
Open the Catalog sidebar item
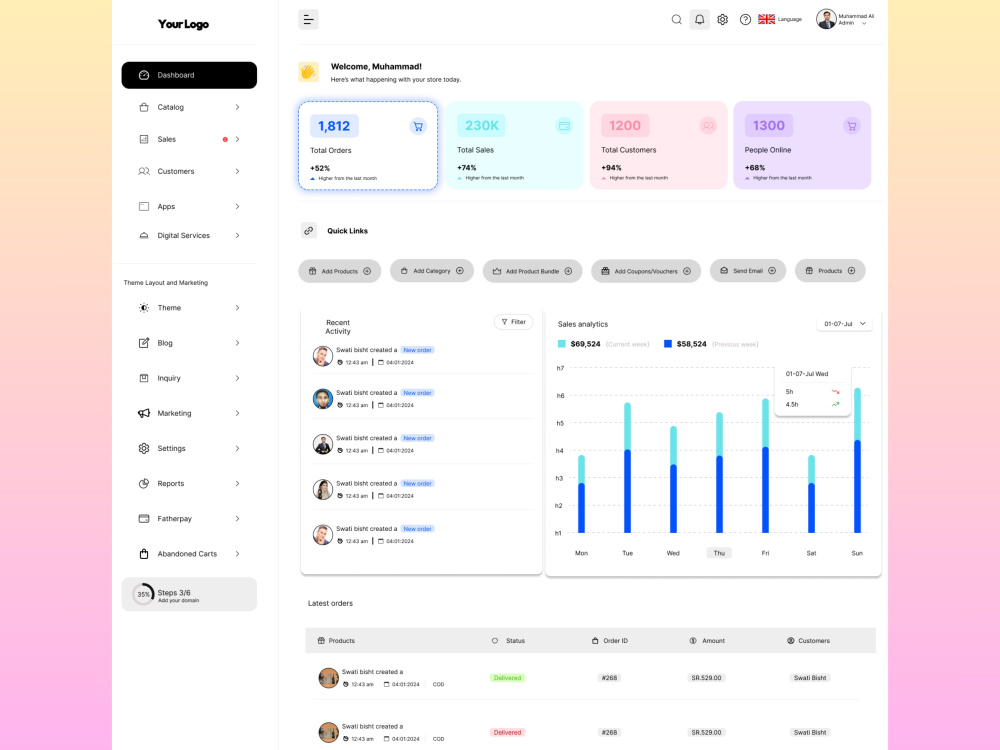[x=189, y=107]
